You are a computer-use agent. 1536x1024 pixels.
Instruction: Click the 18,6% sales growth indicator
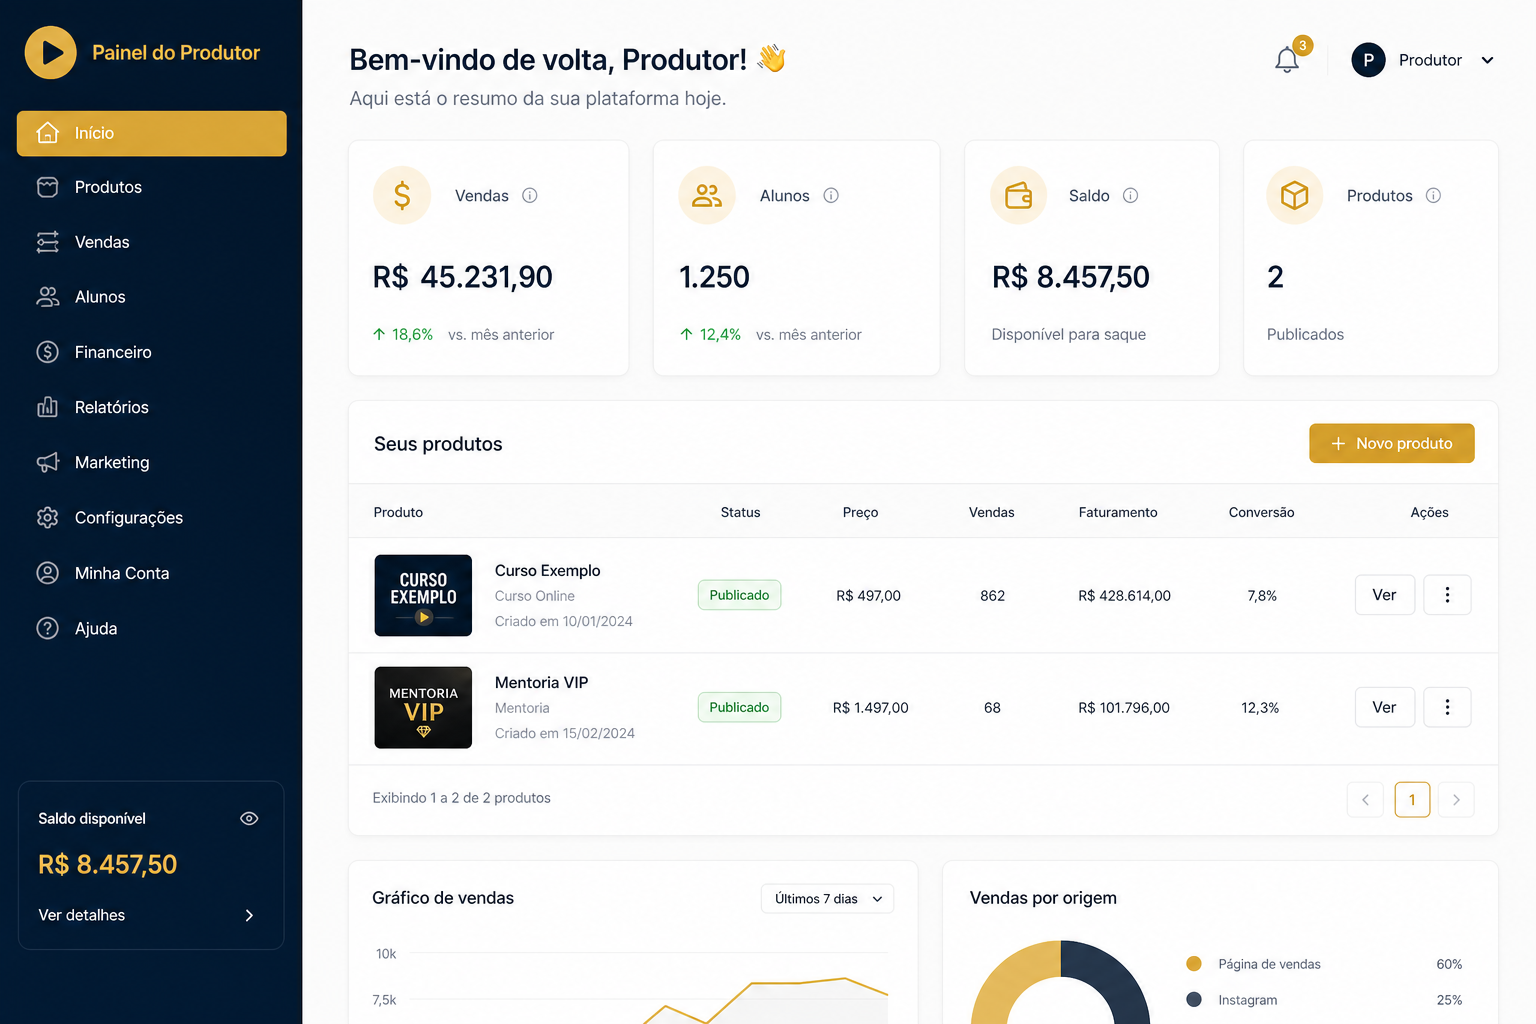pyautogui.click(x=403, y=334)
